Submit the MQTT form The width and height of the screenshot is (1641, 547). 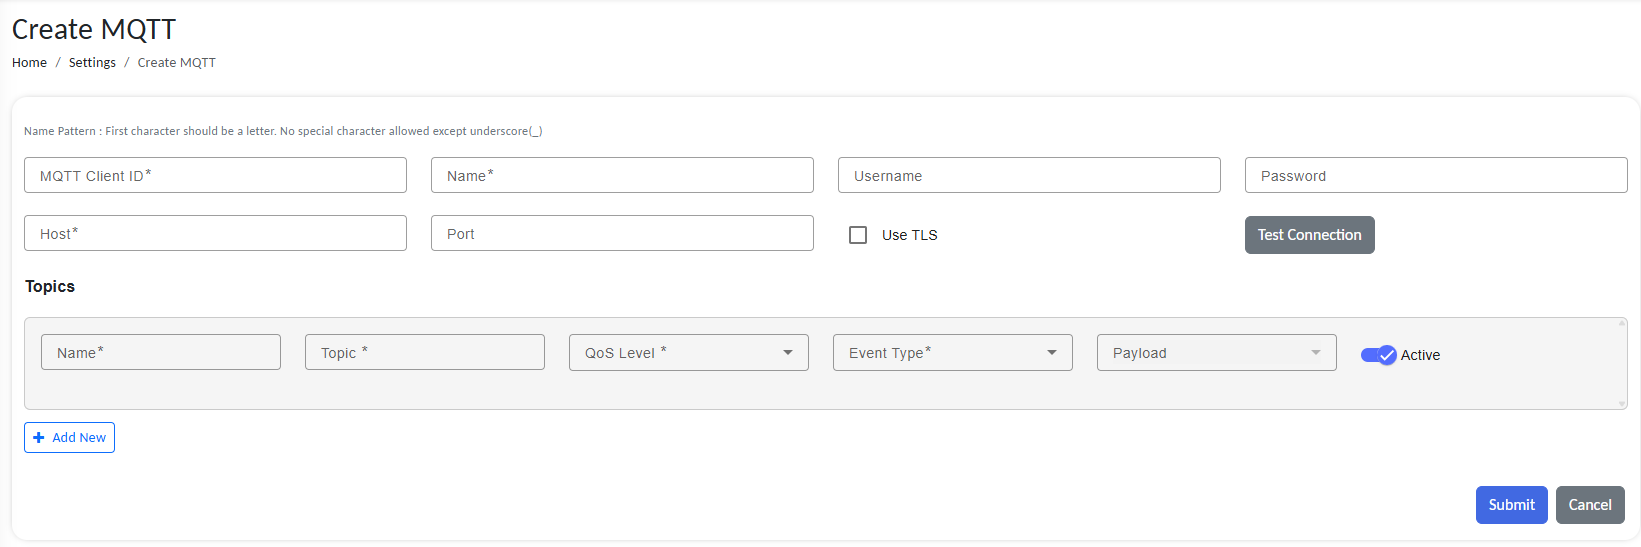1511,505
